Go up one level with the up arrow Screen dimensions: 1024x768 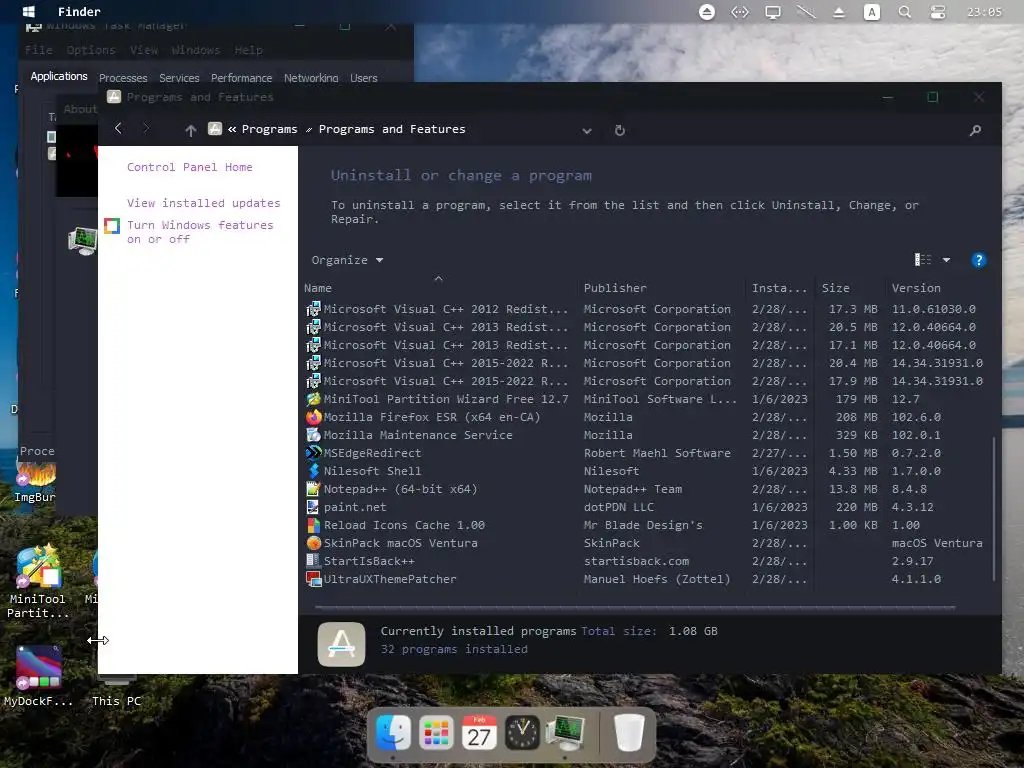(190, 130)
